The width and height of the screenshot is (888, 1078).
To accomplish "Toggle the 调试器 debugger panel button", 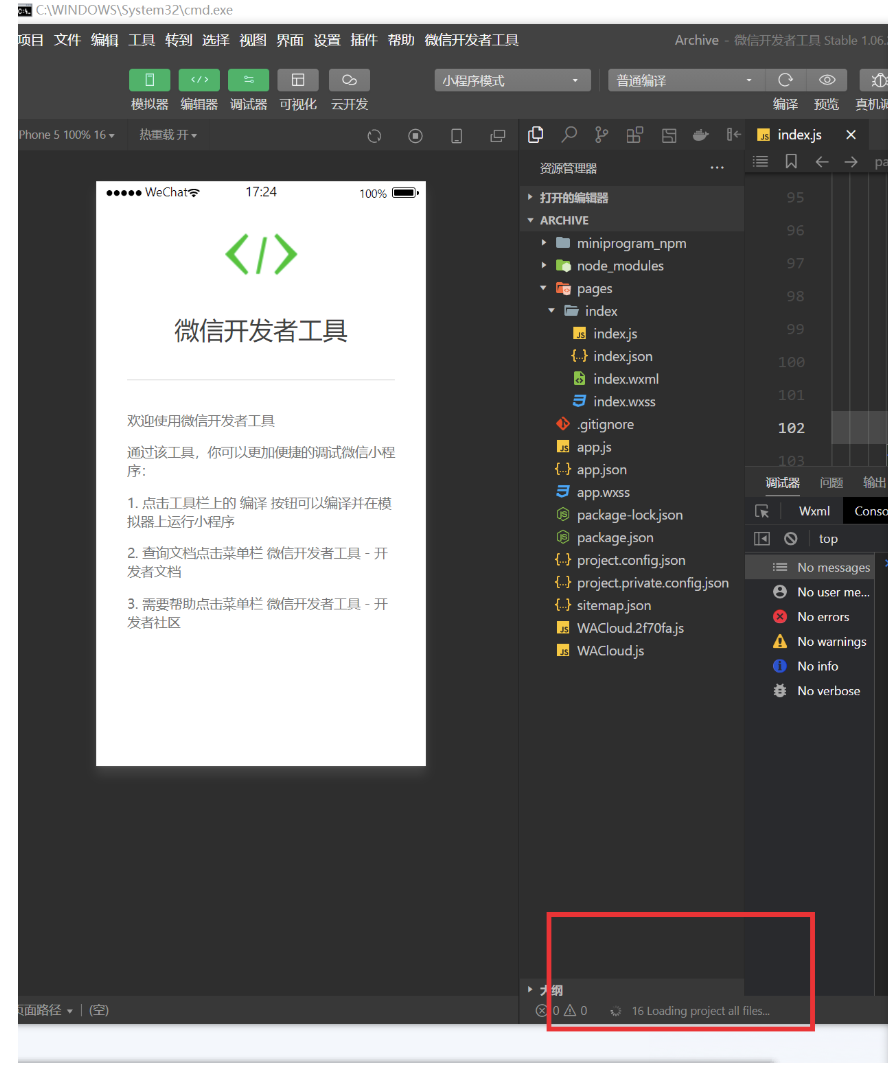I will point(249,80).
